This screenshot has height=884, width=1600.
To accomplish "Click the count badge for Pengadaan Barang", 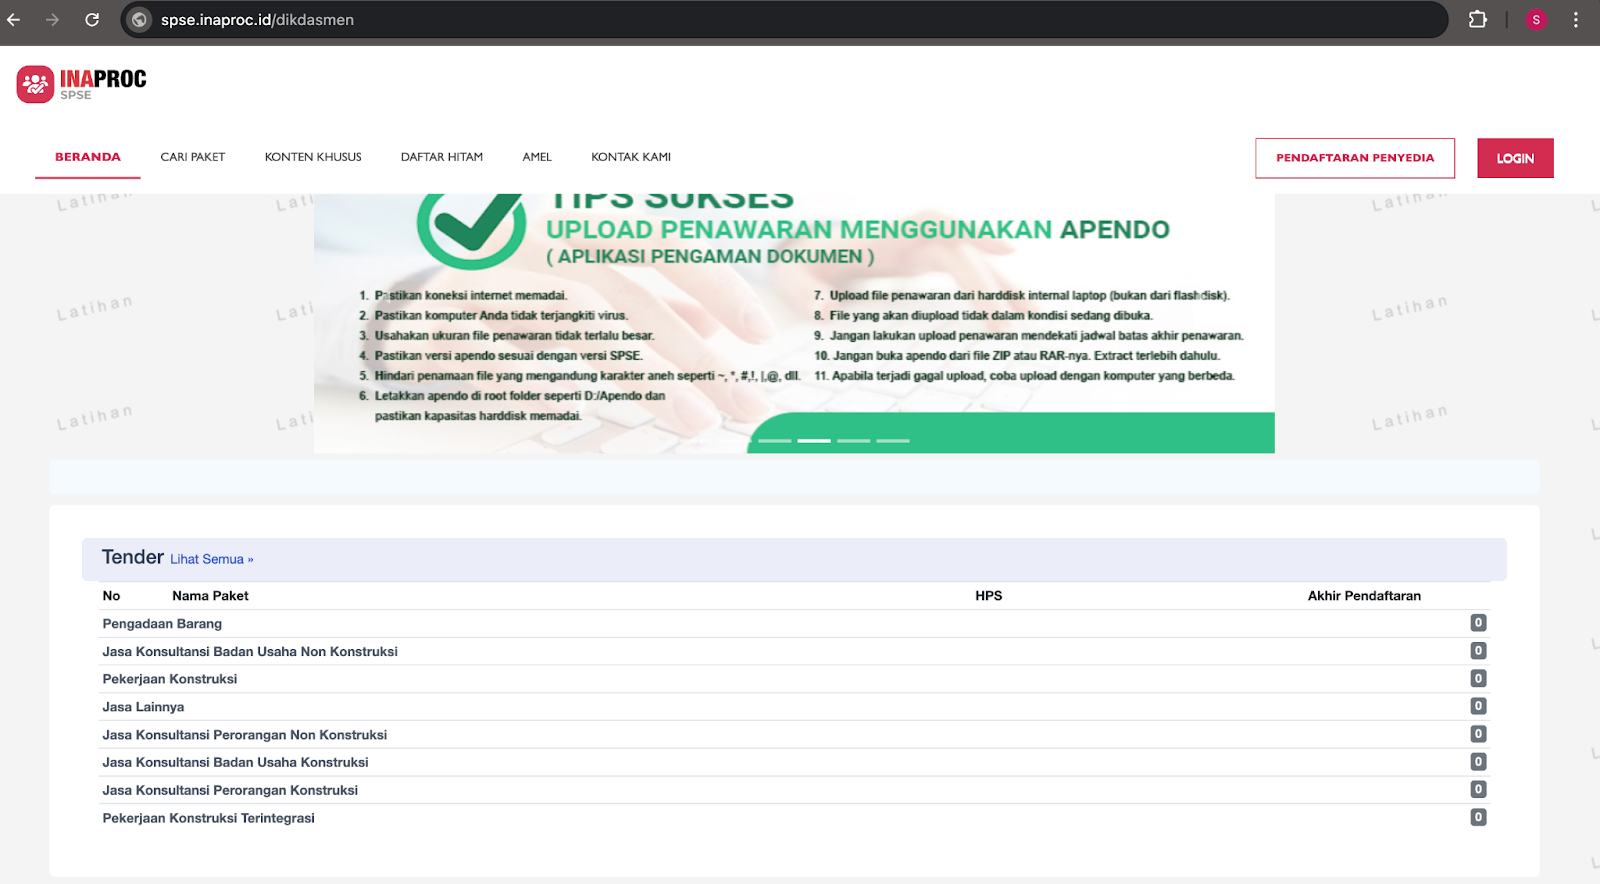I will [1478, 623].
